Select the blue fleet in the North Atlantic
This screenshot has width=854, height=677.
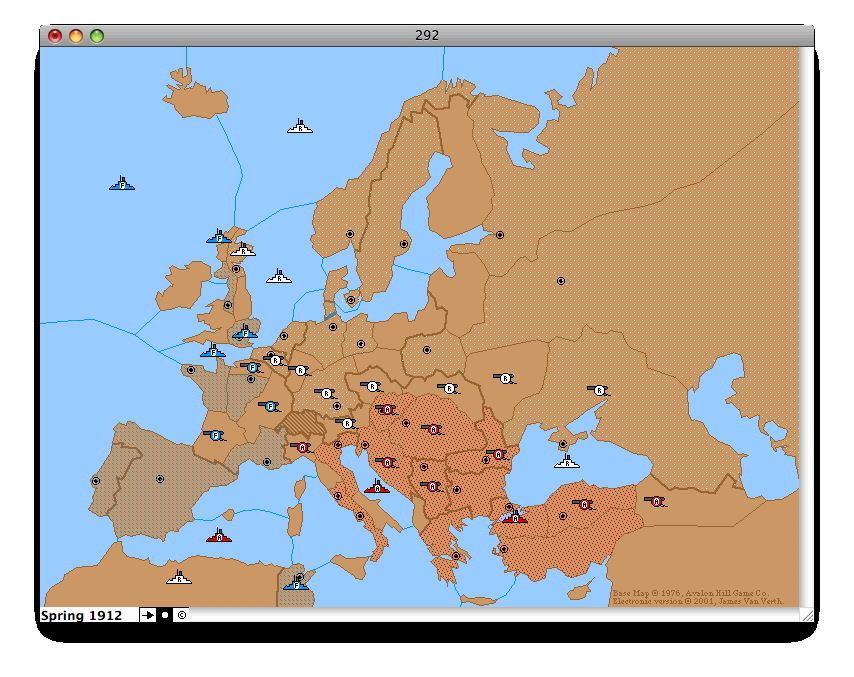[x=122, y=184]
